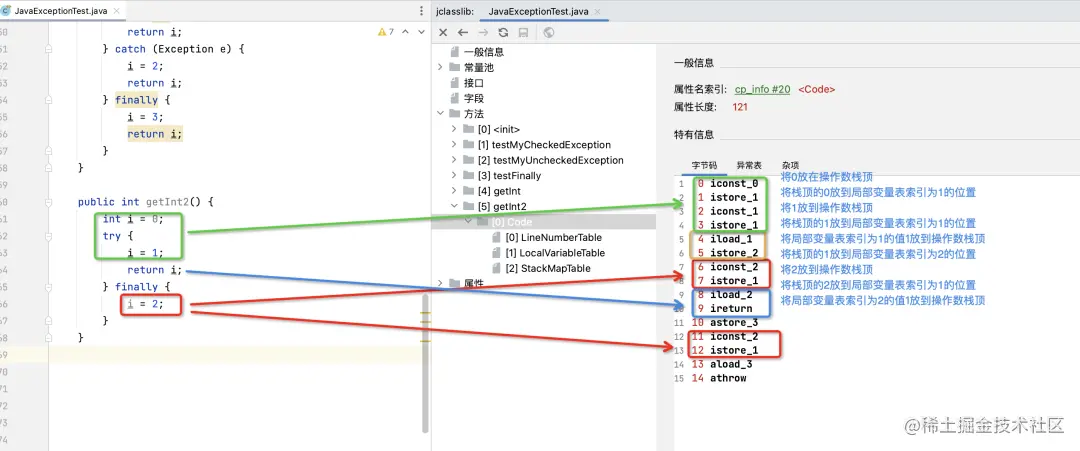Image resolution: width=1080 pixels, height=451 pixels.
Task: Close the jclasslib JavaExceptionTest.java tab
Action: (596, 12)
